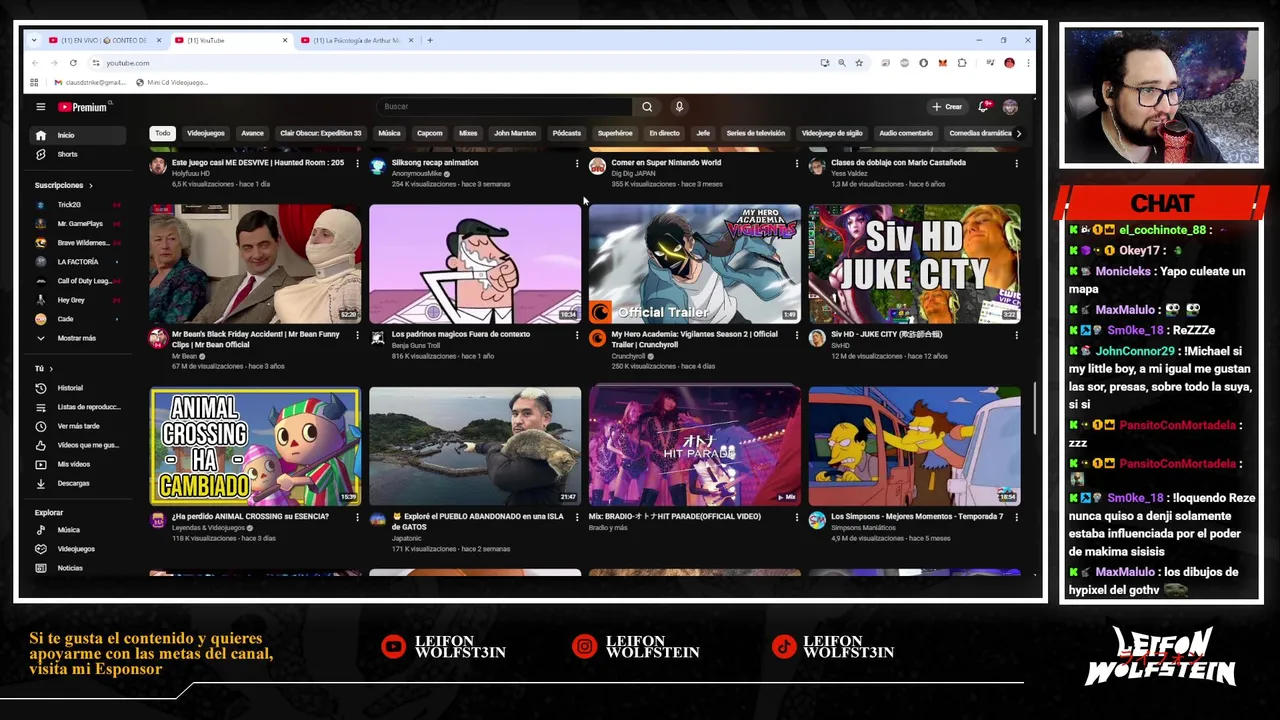This screenshot has height=720, width=1280.
Task: Switch to La Psicología de Arthur tab
Action: click(356, 40)
